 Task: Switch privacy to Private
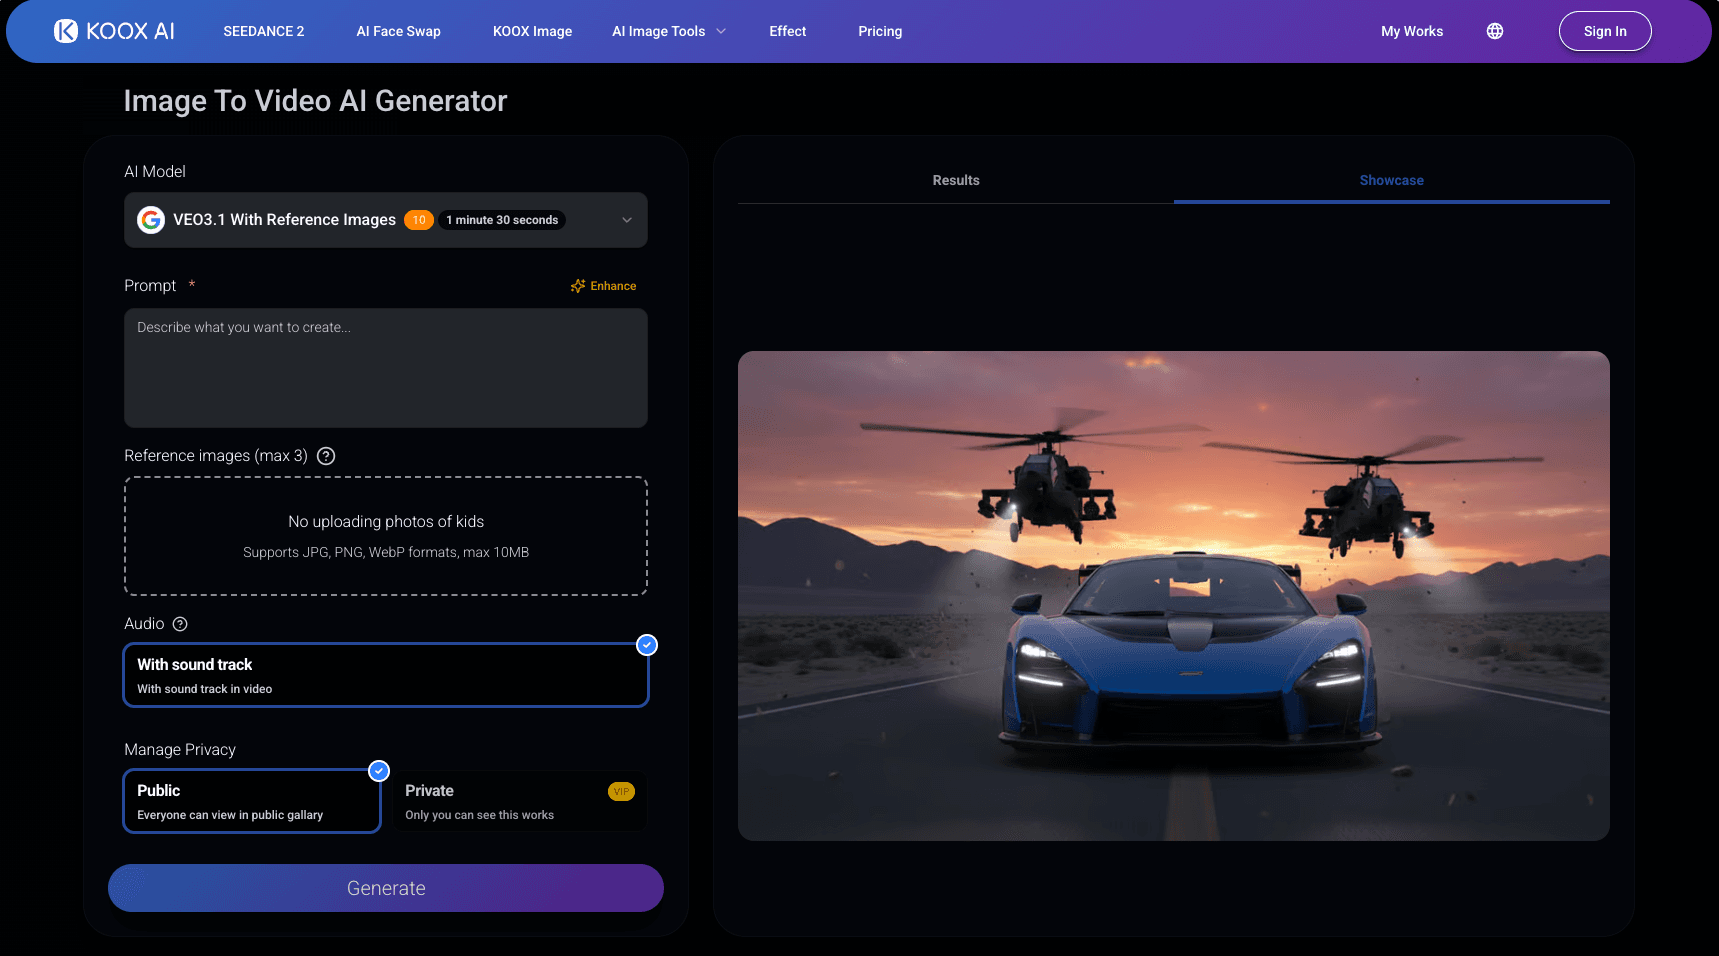pyautogui.click(x=520, y=800)
